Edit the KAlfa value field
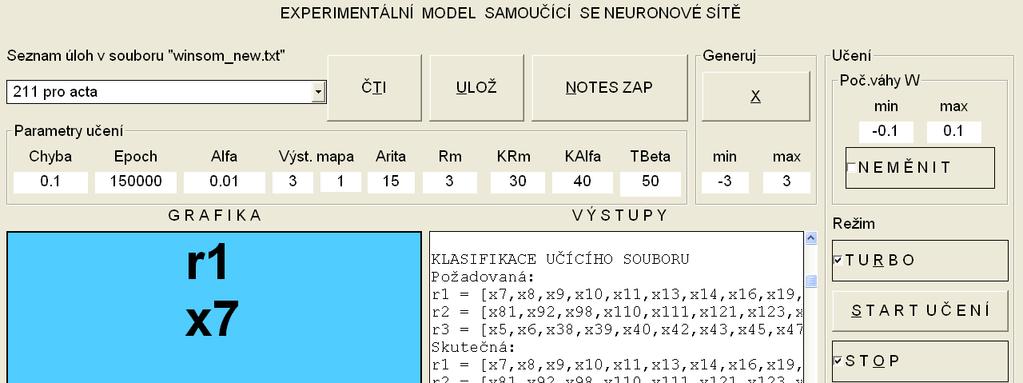 (x=582, y=182)
